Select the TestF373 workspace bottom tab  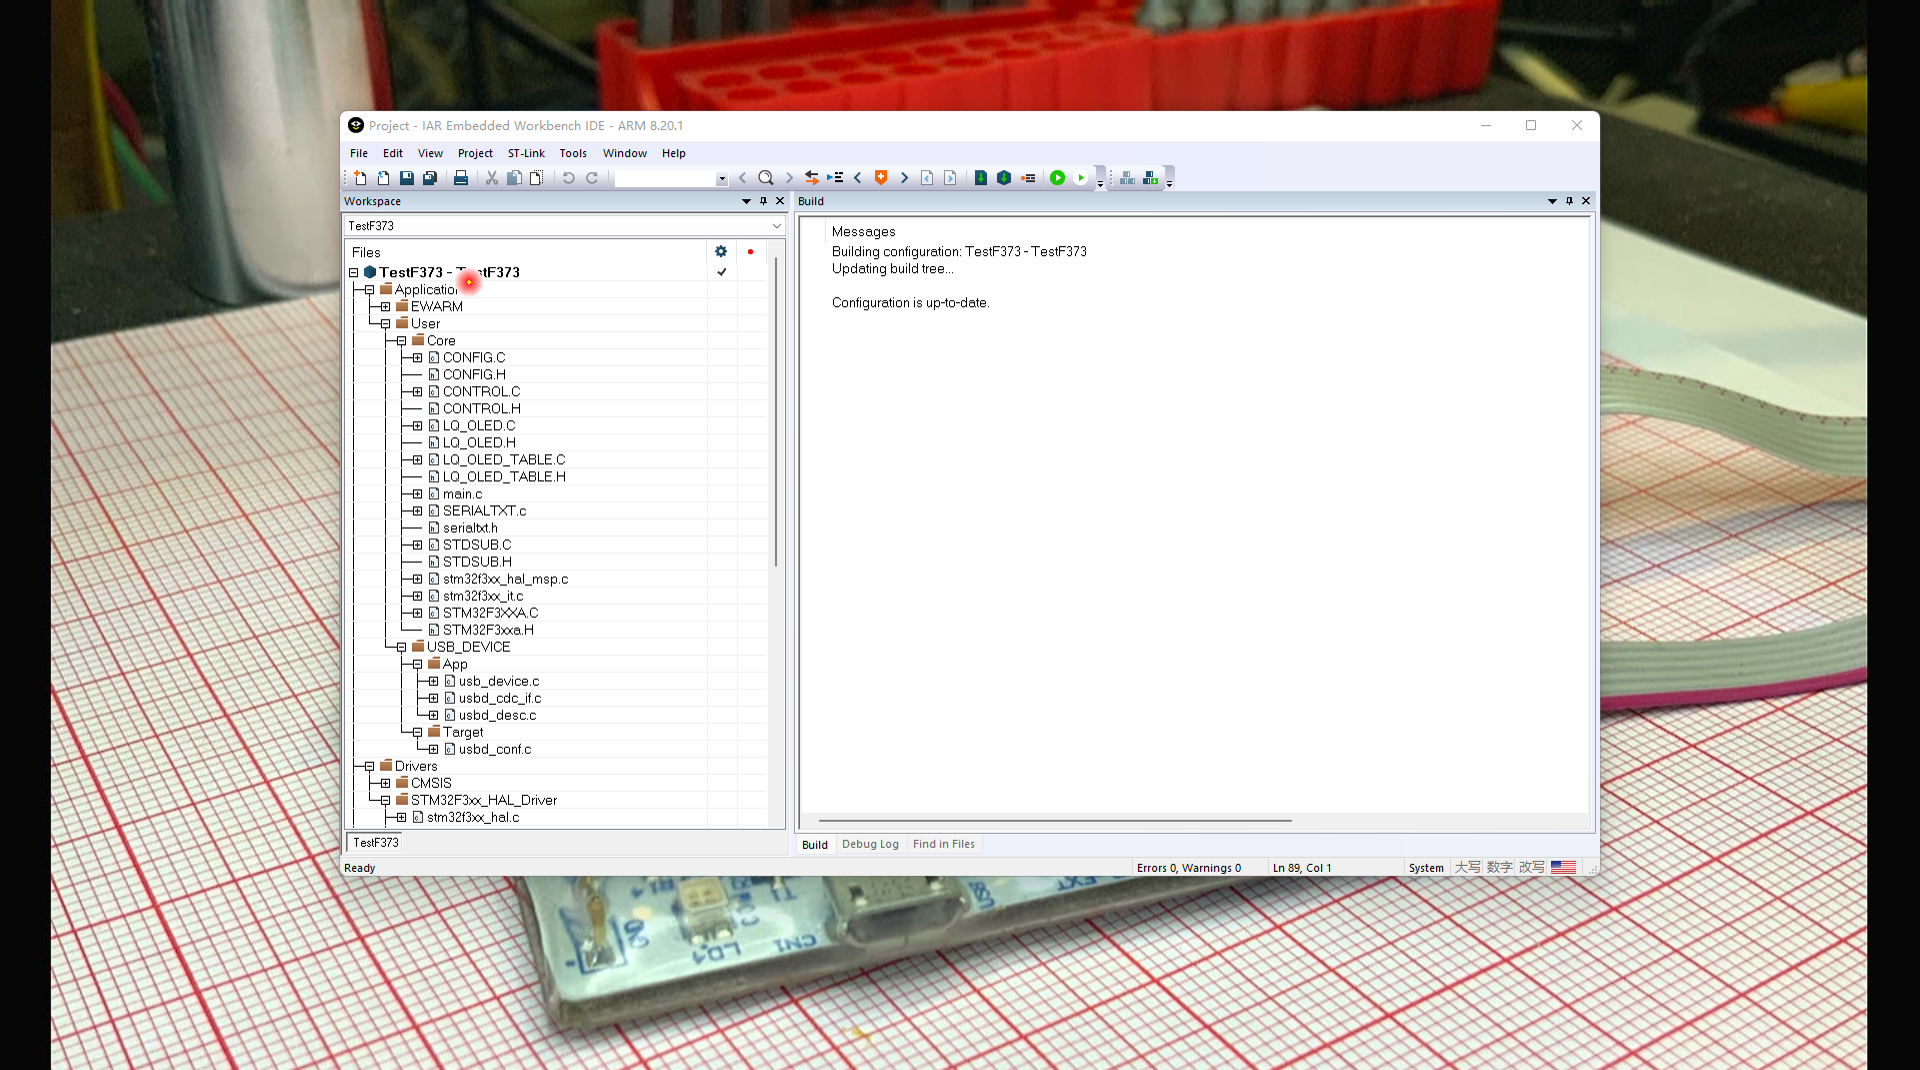[x=375, y=842]
